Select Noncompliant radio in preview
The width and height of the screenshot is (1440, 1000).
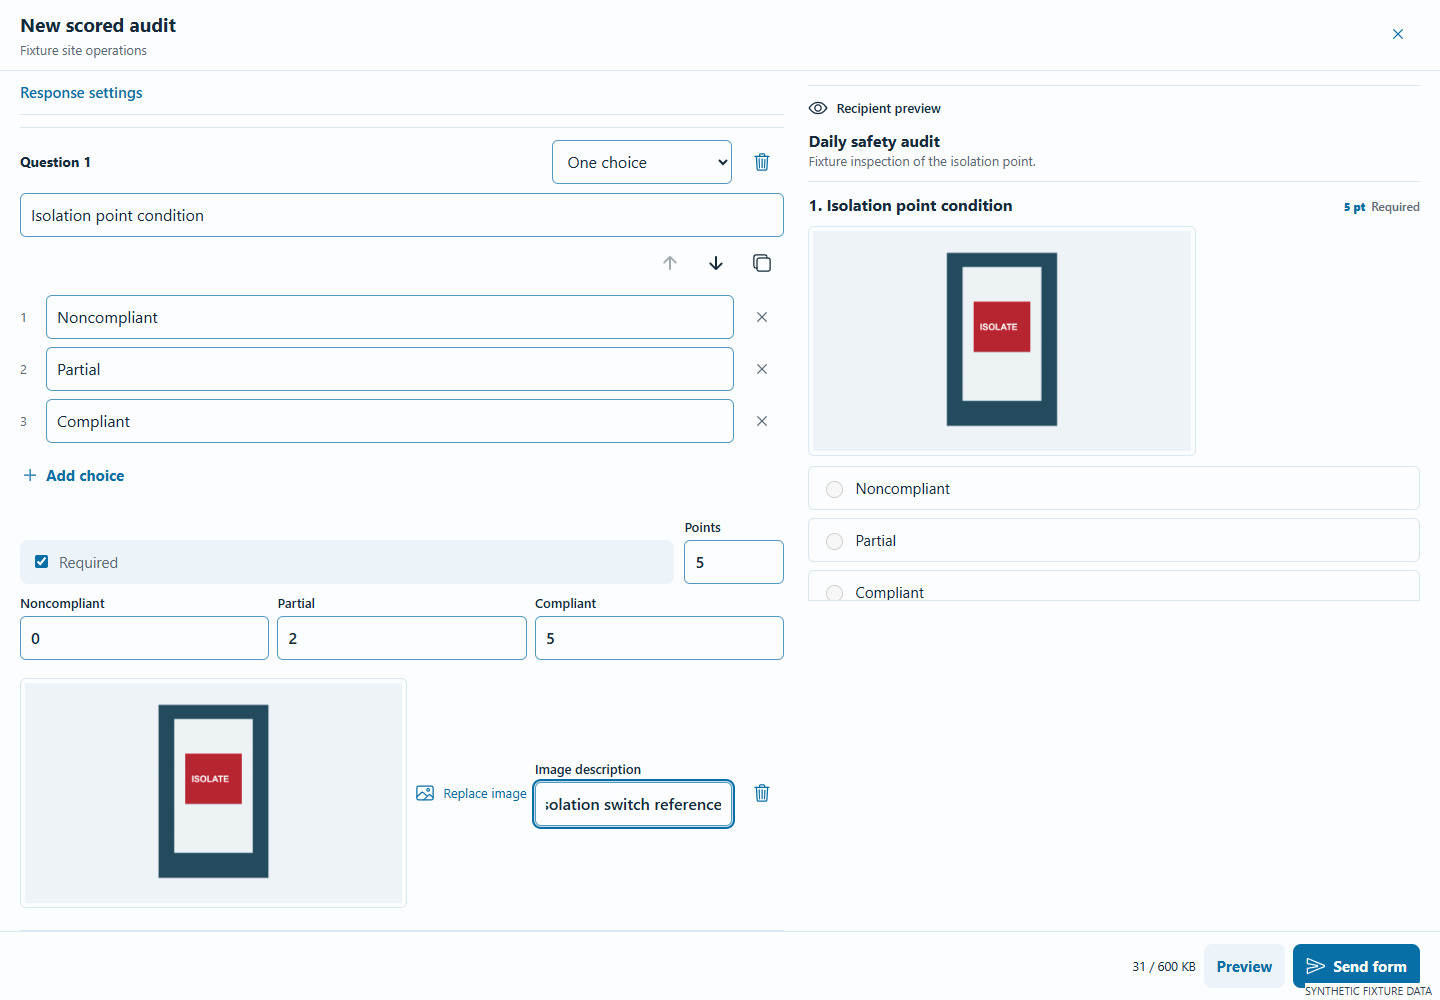[834, 489]
